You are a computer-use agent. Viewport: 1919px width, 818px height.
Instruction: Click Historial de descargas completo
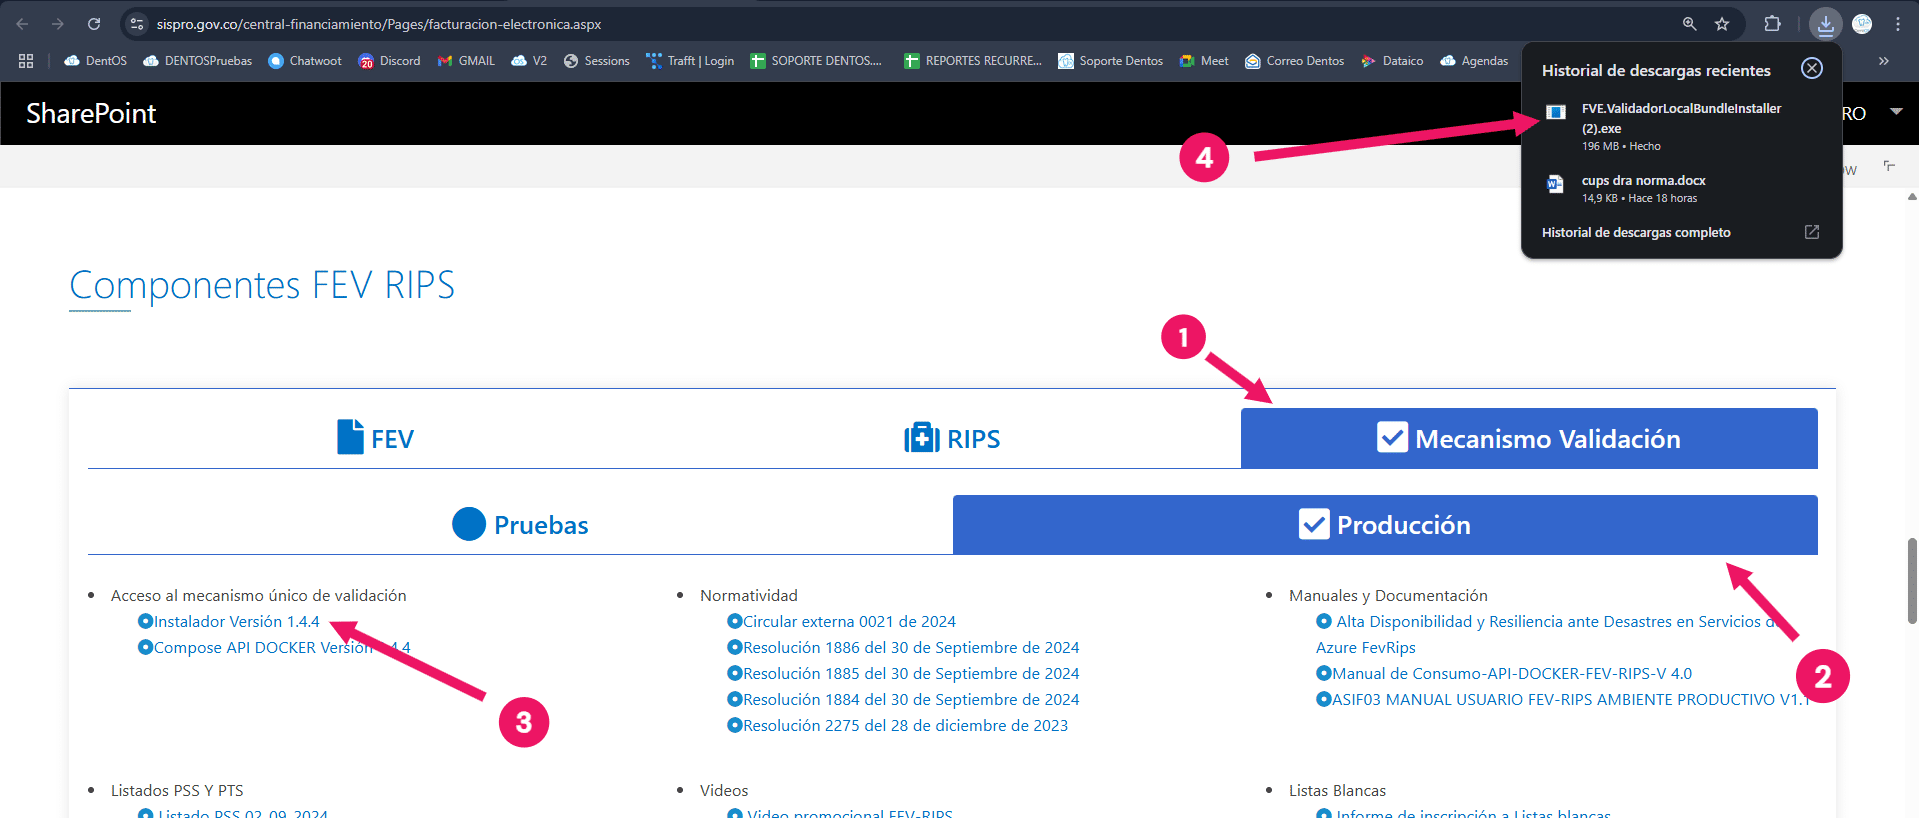pos(1636,232)
